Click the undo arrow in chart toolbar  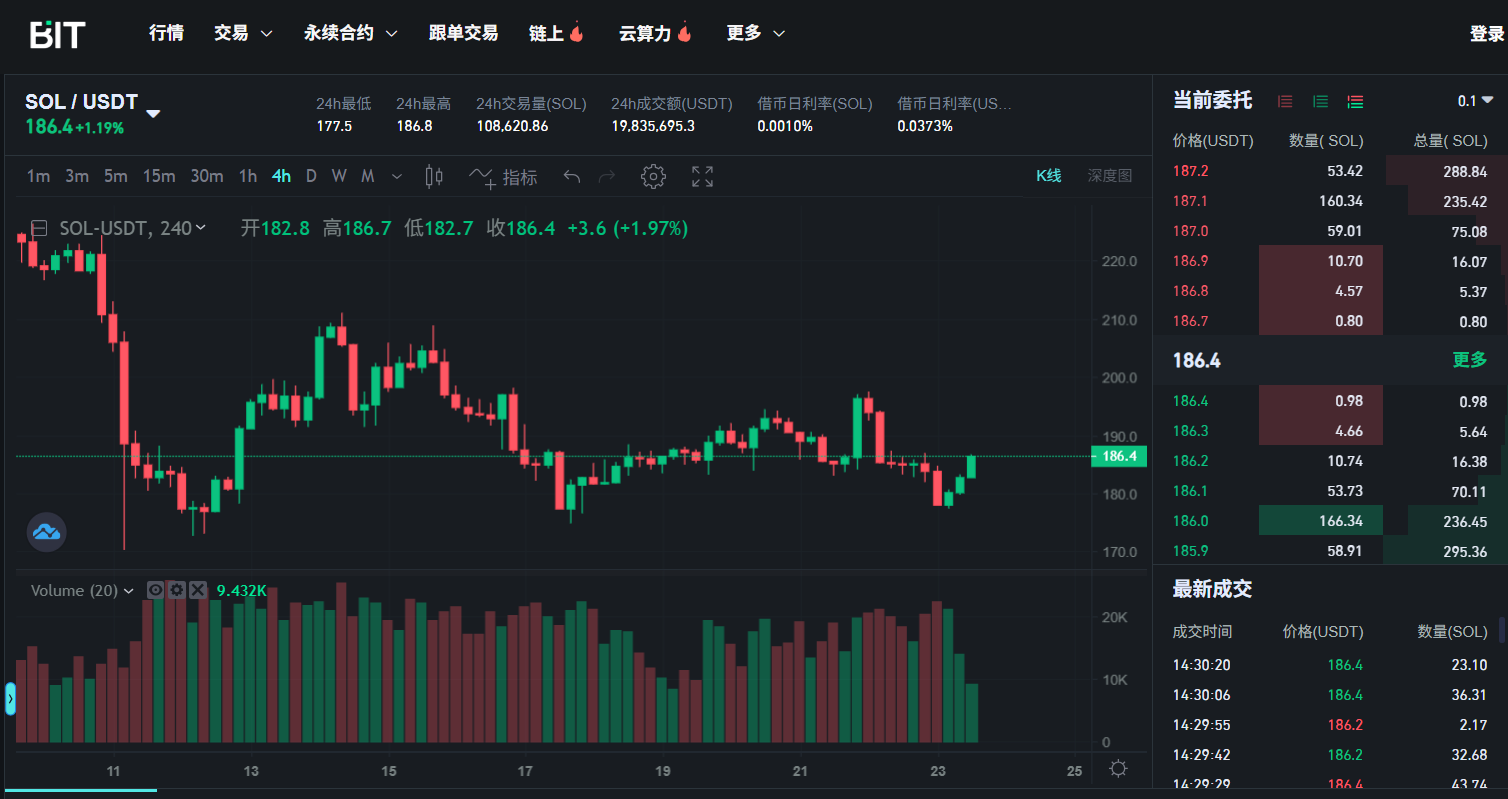(572, 177)
